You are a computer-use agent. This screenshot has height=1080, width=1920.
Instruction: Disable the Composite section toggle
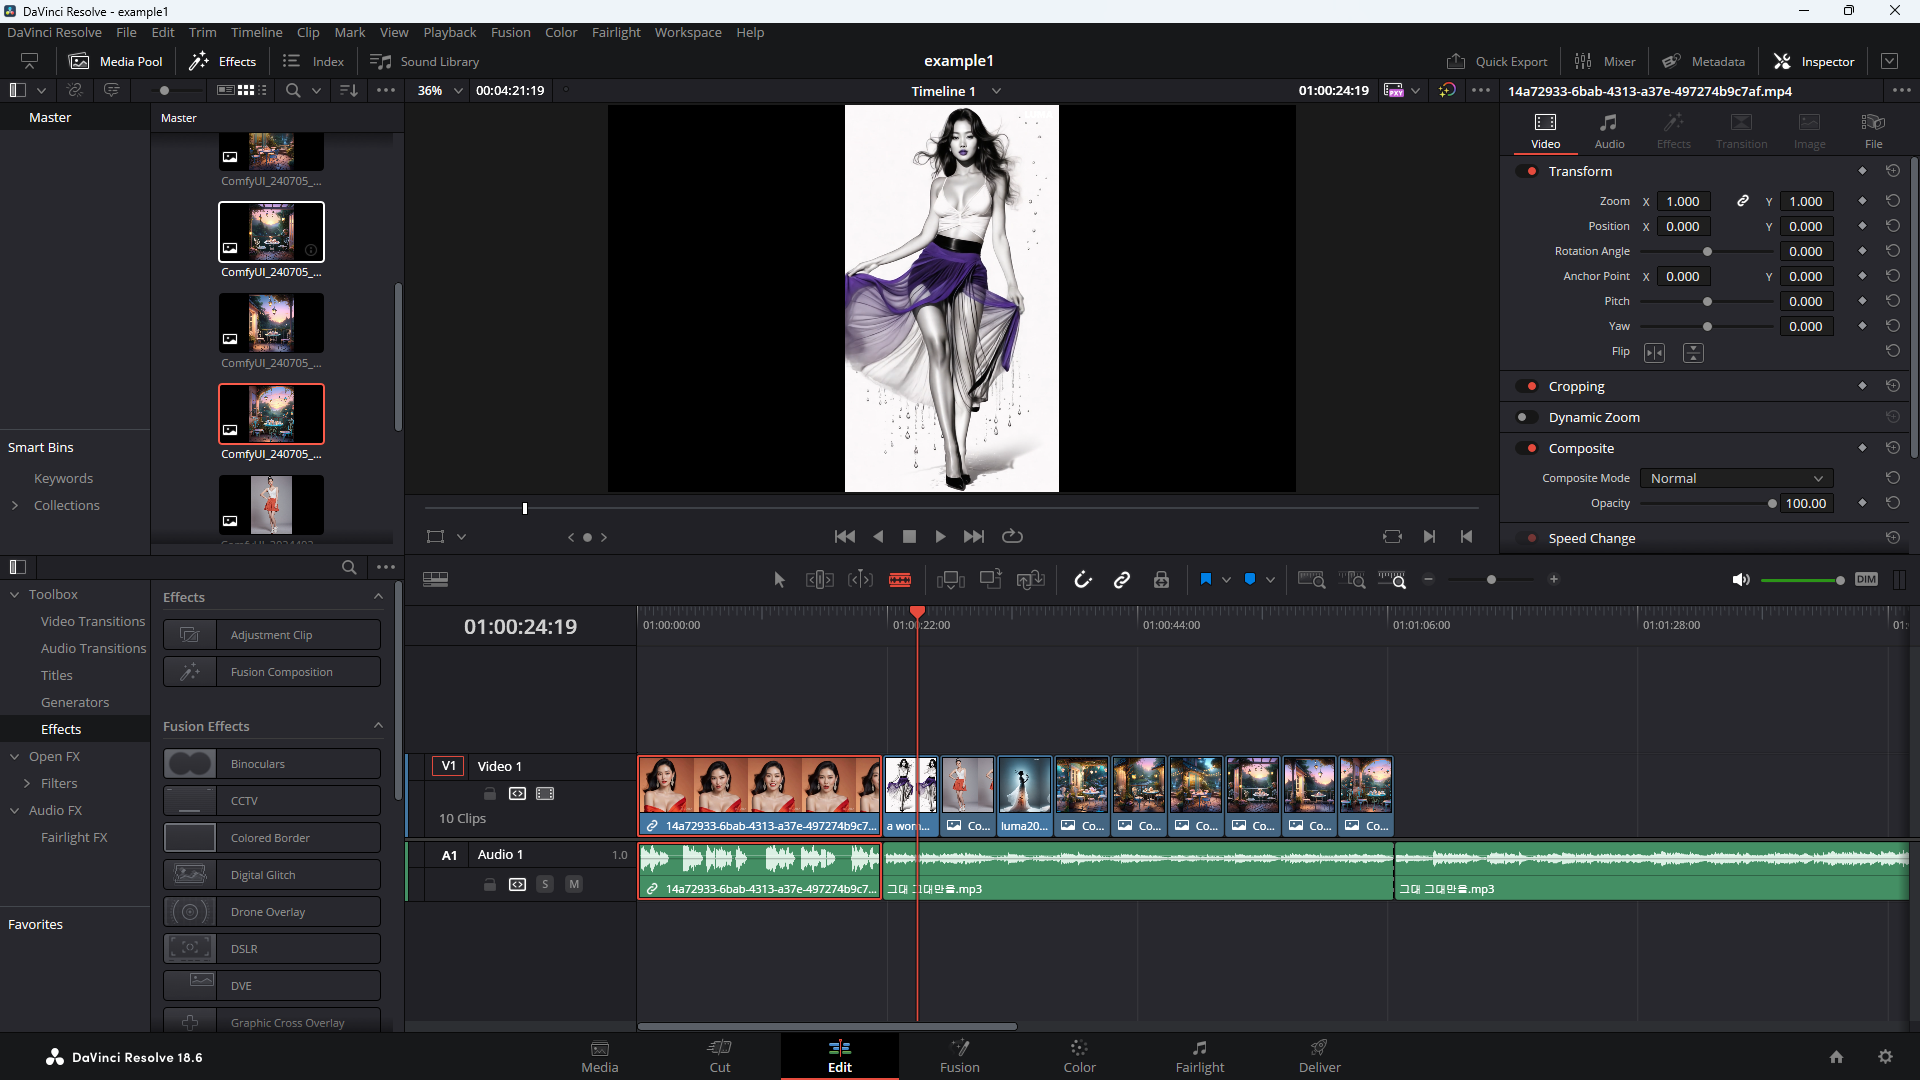(1527, 448)
